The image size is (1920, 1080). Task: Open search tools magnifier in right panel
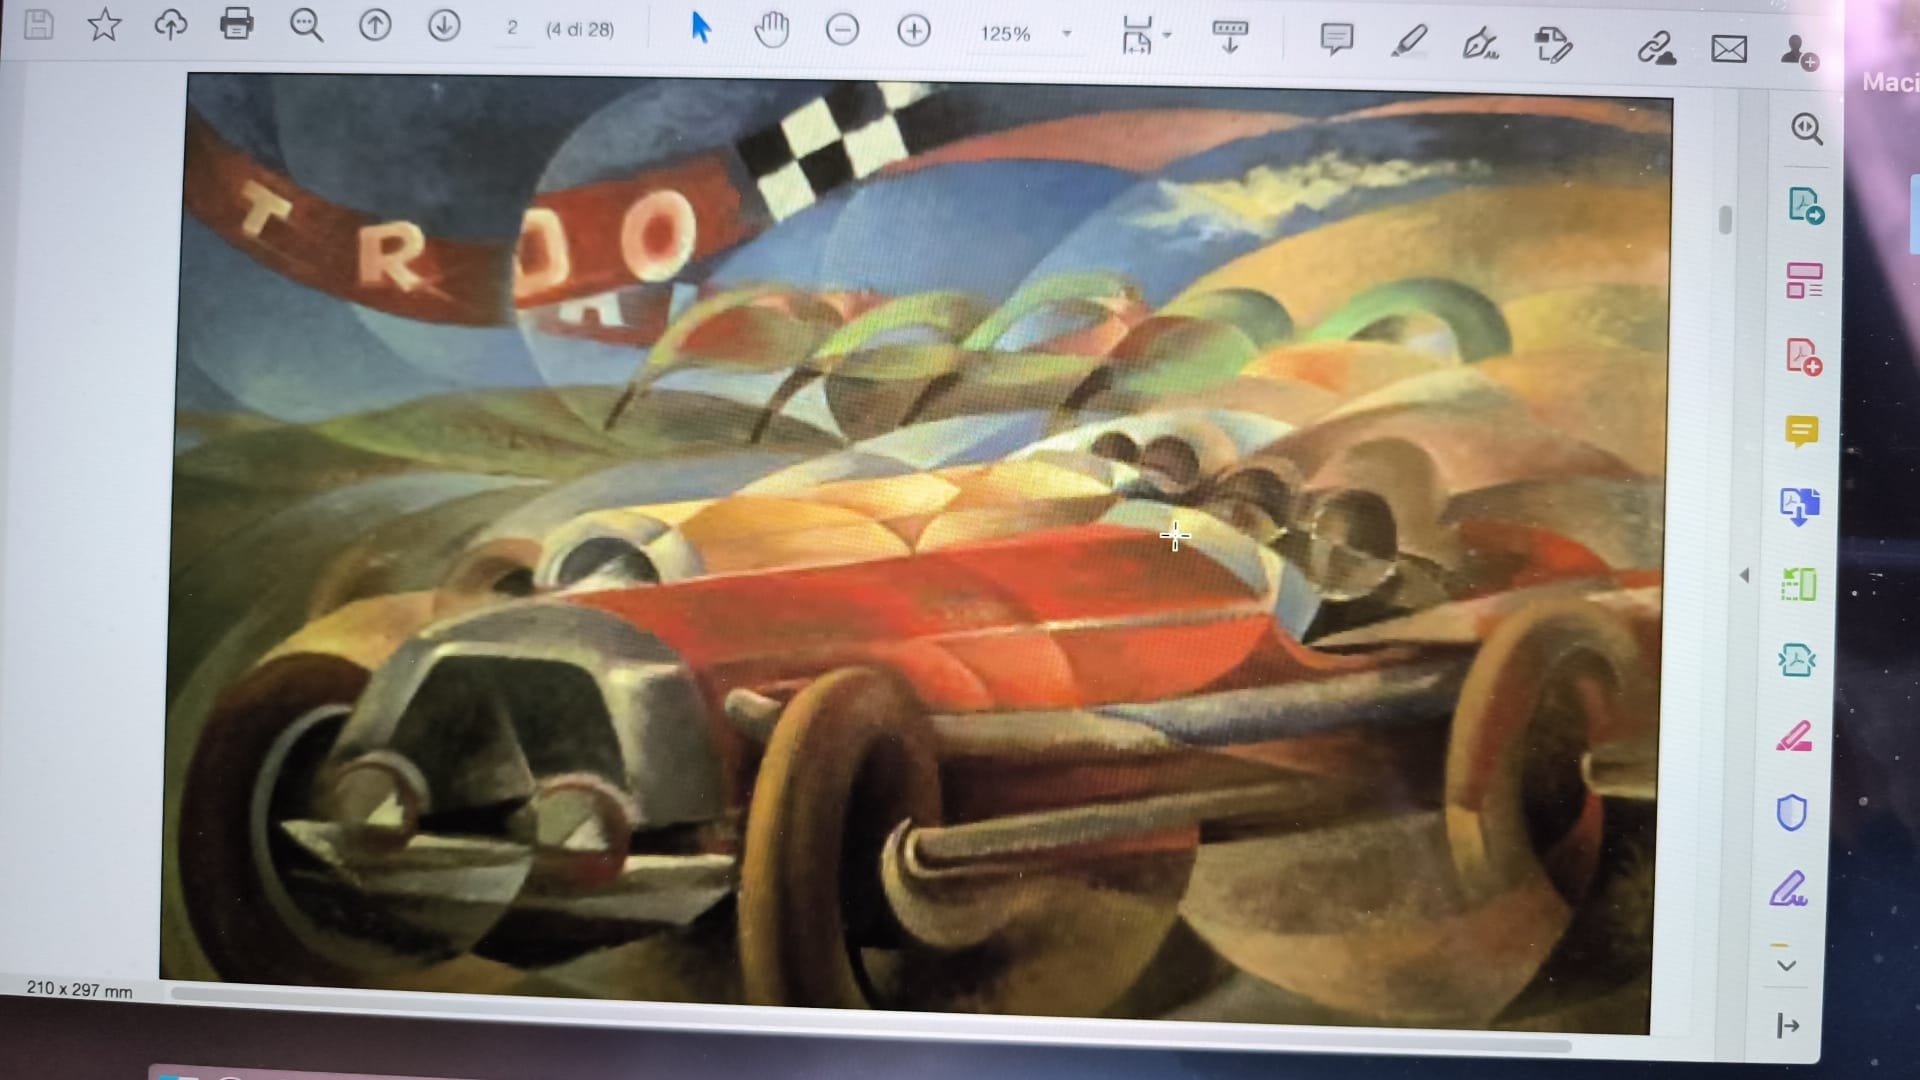click(x=1806, y=129)
